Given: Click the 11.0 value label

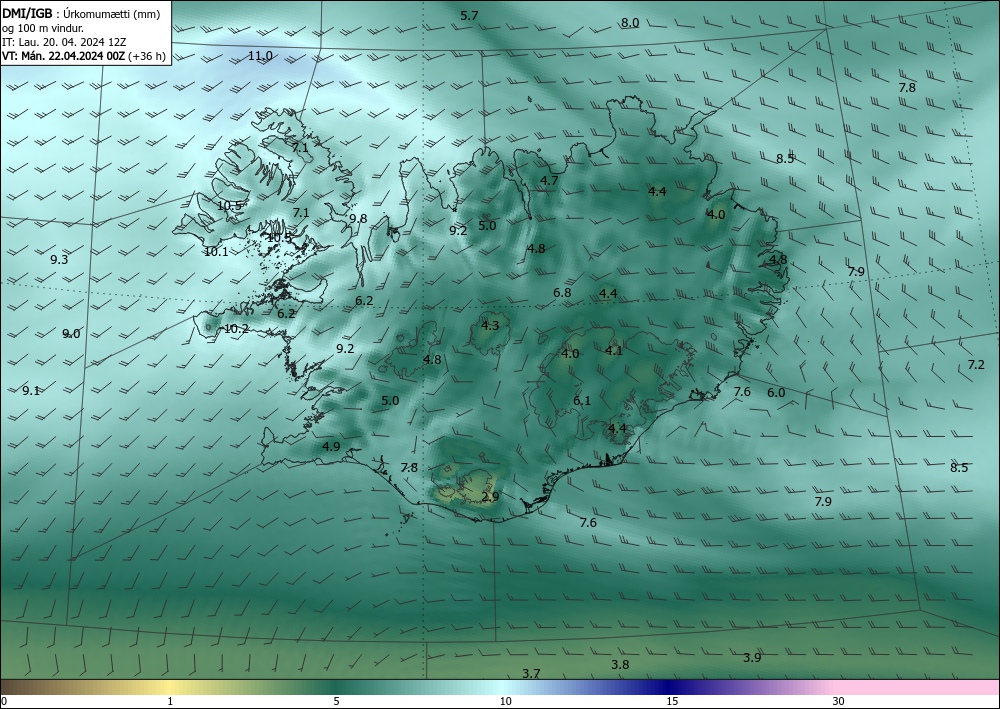Looking at the screenshot, I should pyautogui.click(x=260, y=56).
